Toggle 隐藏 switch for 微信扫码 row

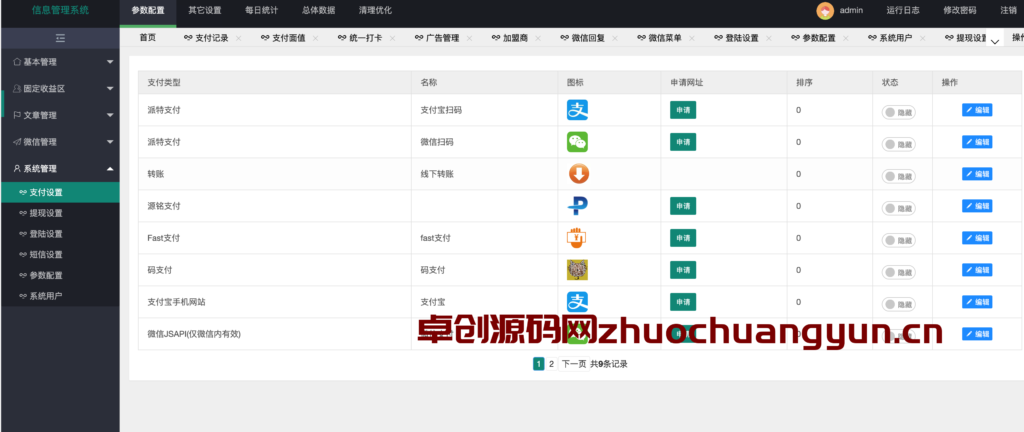click(x=899, y=144)
